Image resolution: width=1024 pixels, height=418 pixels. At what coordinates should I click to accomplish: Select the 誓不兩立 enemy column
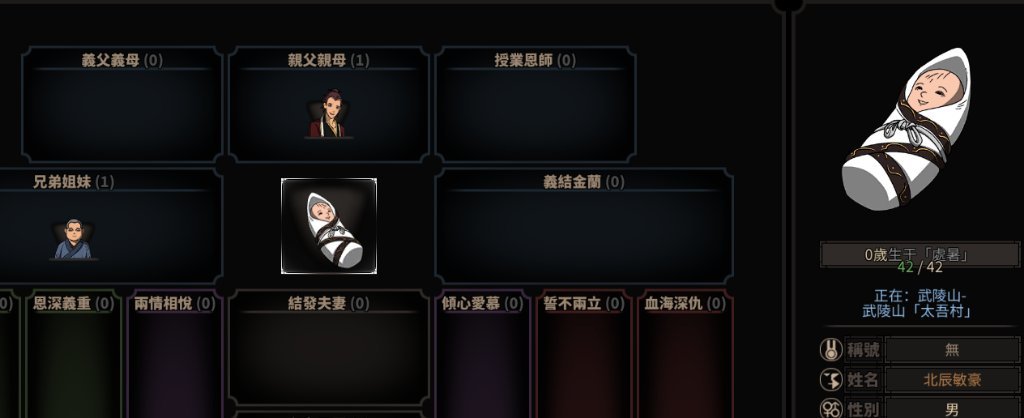pyautogui.click(x=584, y=356)
